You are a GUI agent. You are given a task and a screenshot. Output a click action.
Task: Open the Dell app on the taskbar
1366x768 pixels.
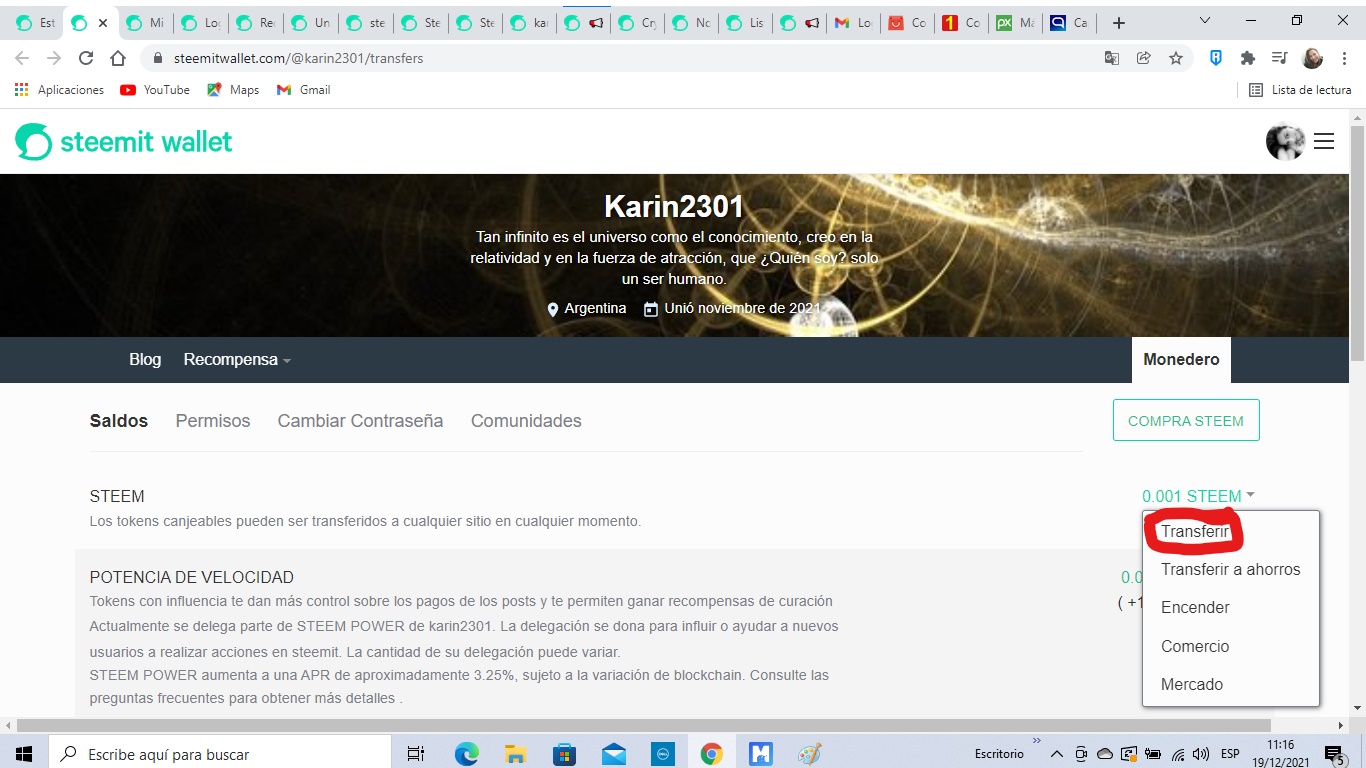pos(662,754)
